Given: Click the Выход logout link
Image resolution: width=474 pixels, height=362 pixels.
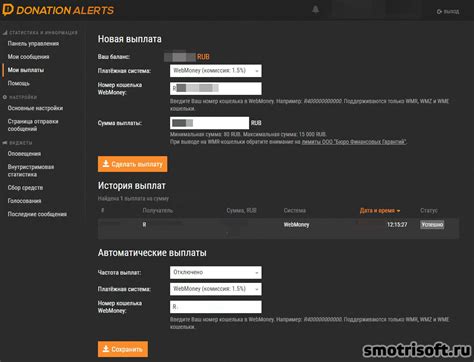Looking at the screenshot, I should point(448,11).
